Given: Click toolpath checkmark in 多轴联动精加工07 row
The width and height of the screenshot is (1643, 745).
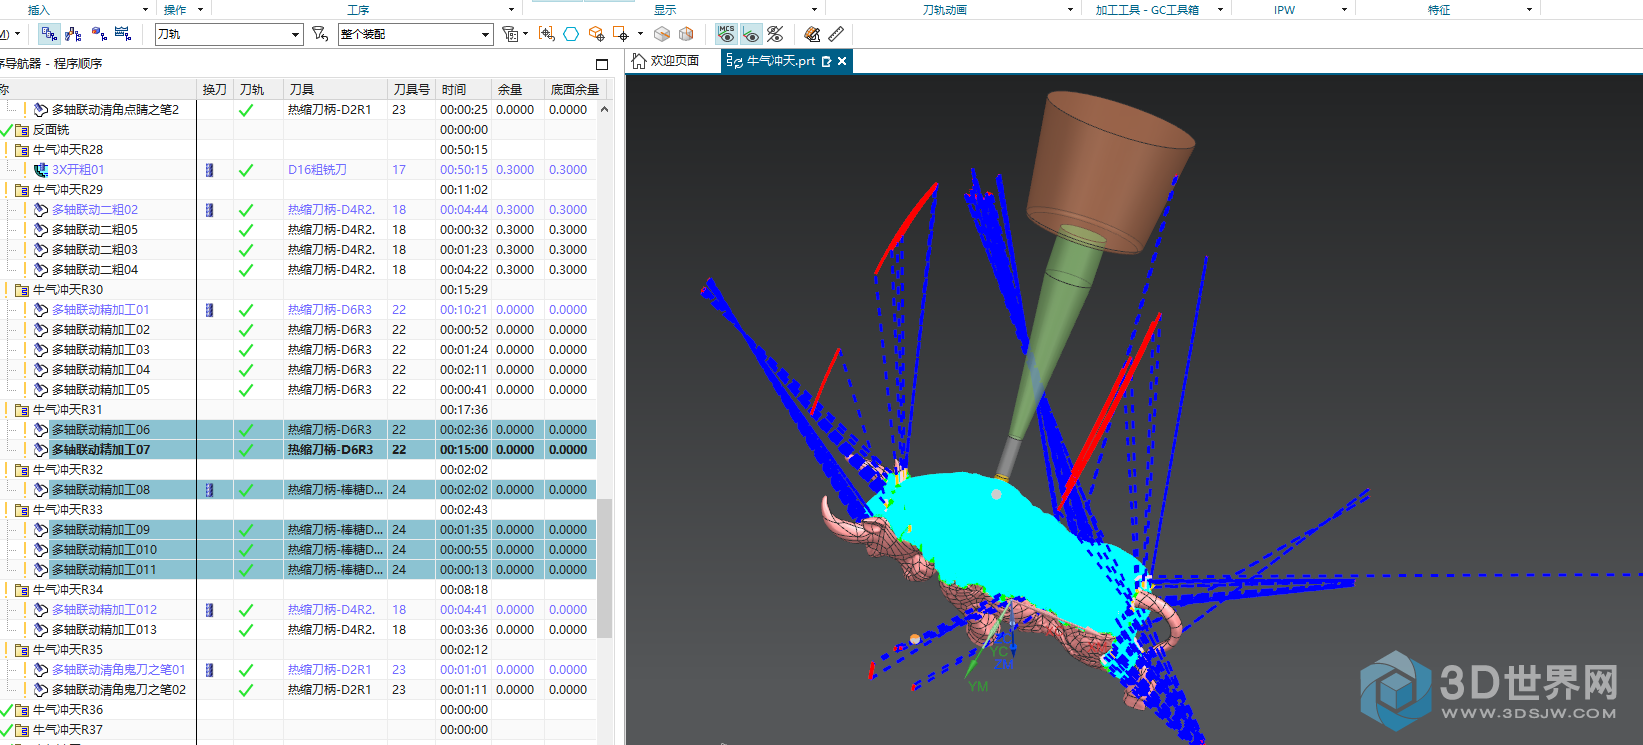Looking at the screenshot, I should 246,450.
